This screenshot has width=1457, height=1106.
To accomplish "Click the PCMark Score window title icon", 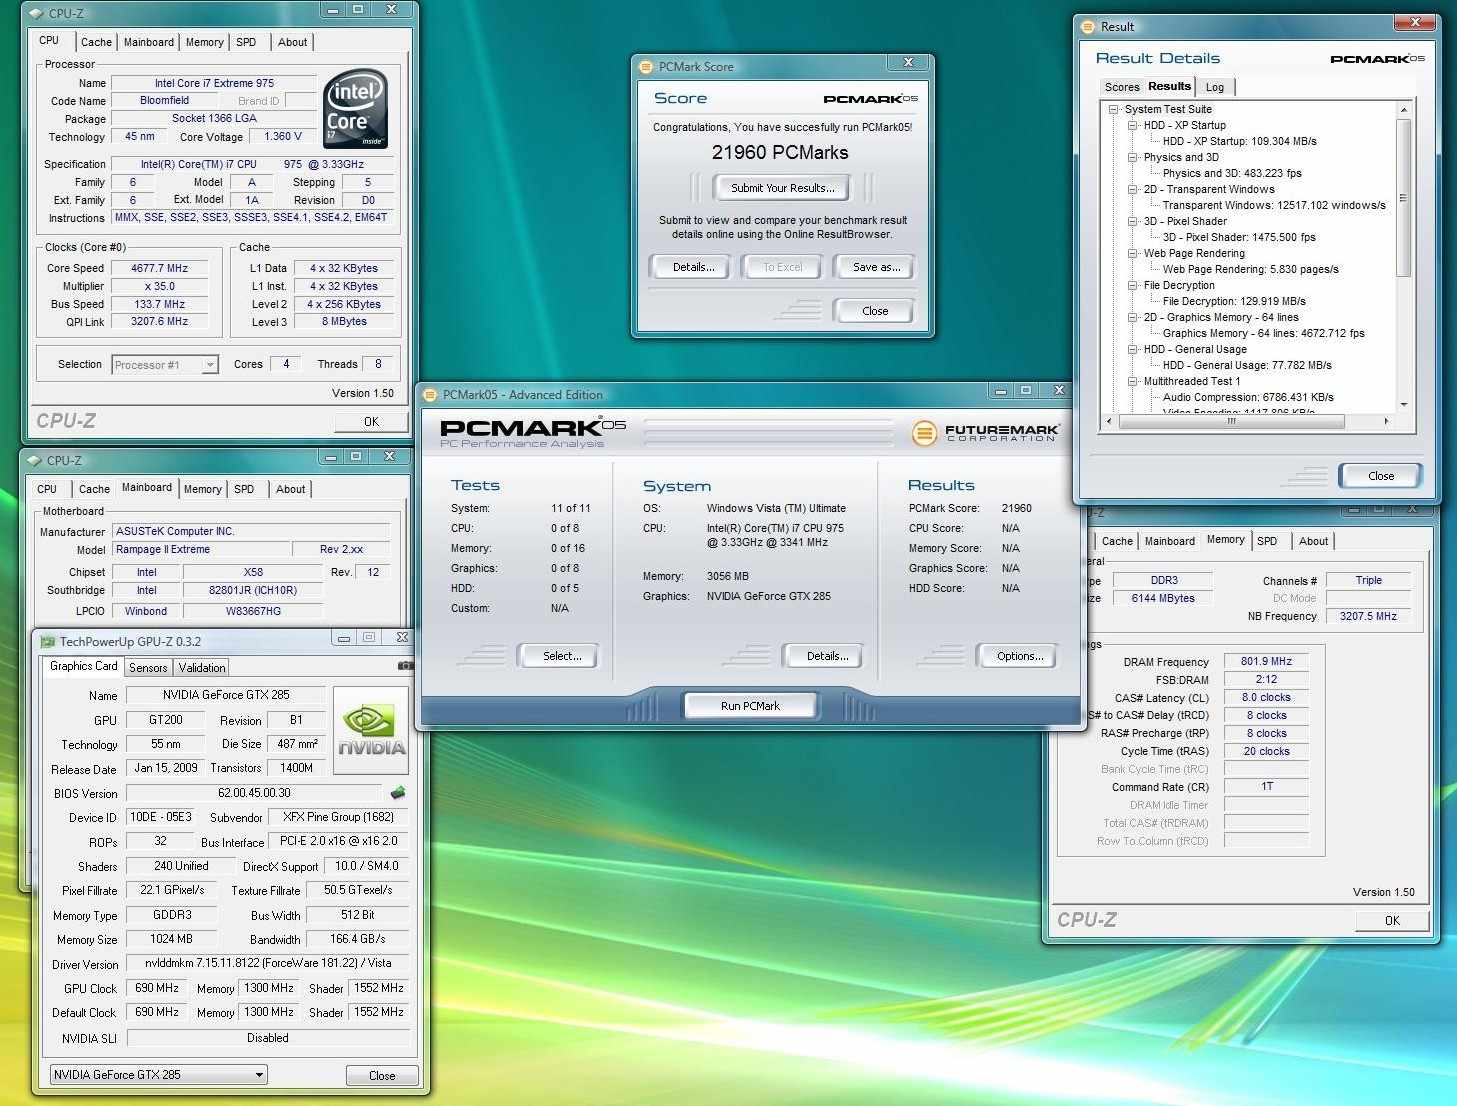I will click(646, 66).
